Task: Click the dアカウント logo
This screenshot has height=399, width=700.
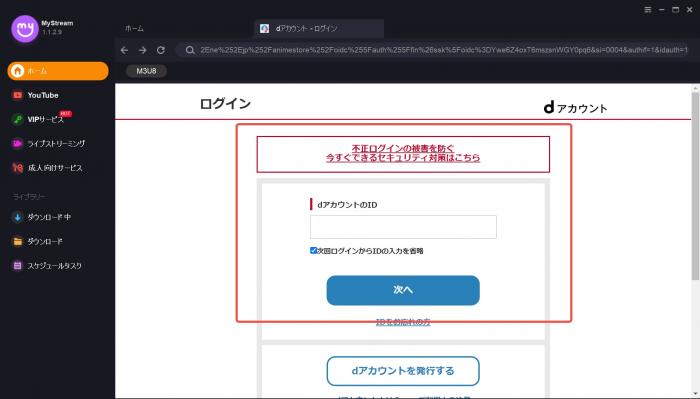Action: coord(575,108)
